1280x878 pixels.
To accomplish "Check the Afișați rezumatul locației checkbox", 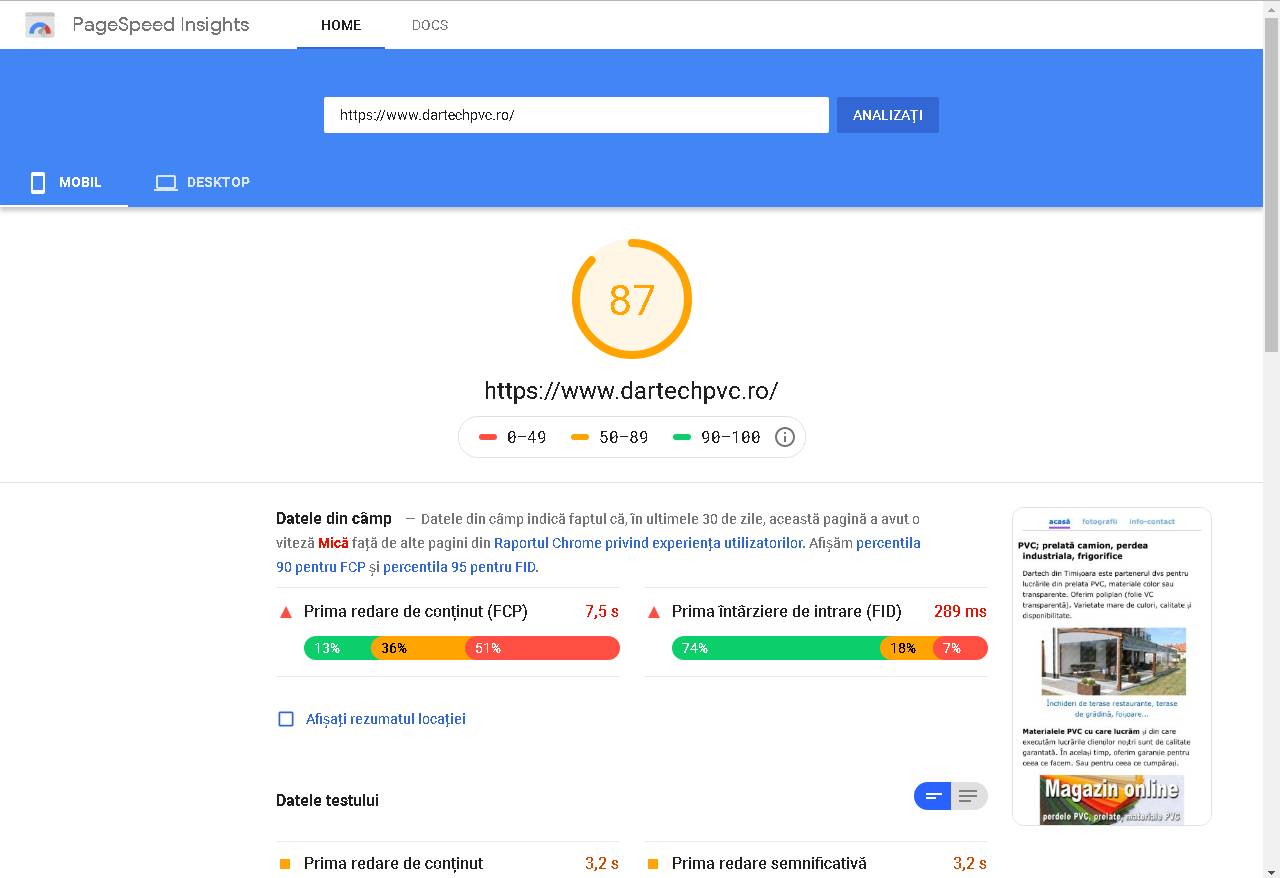I will 286,719.
